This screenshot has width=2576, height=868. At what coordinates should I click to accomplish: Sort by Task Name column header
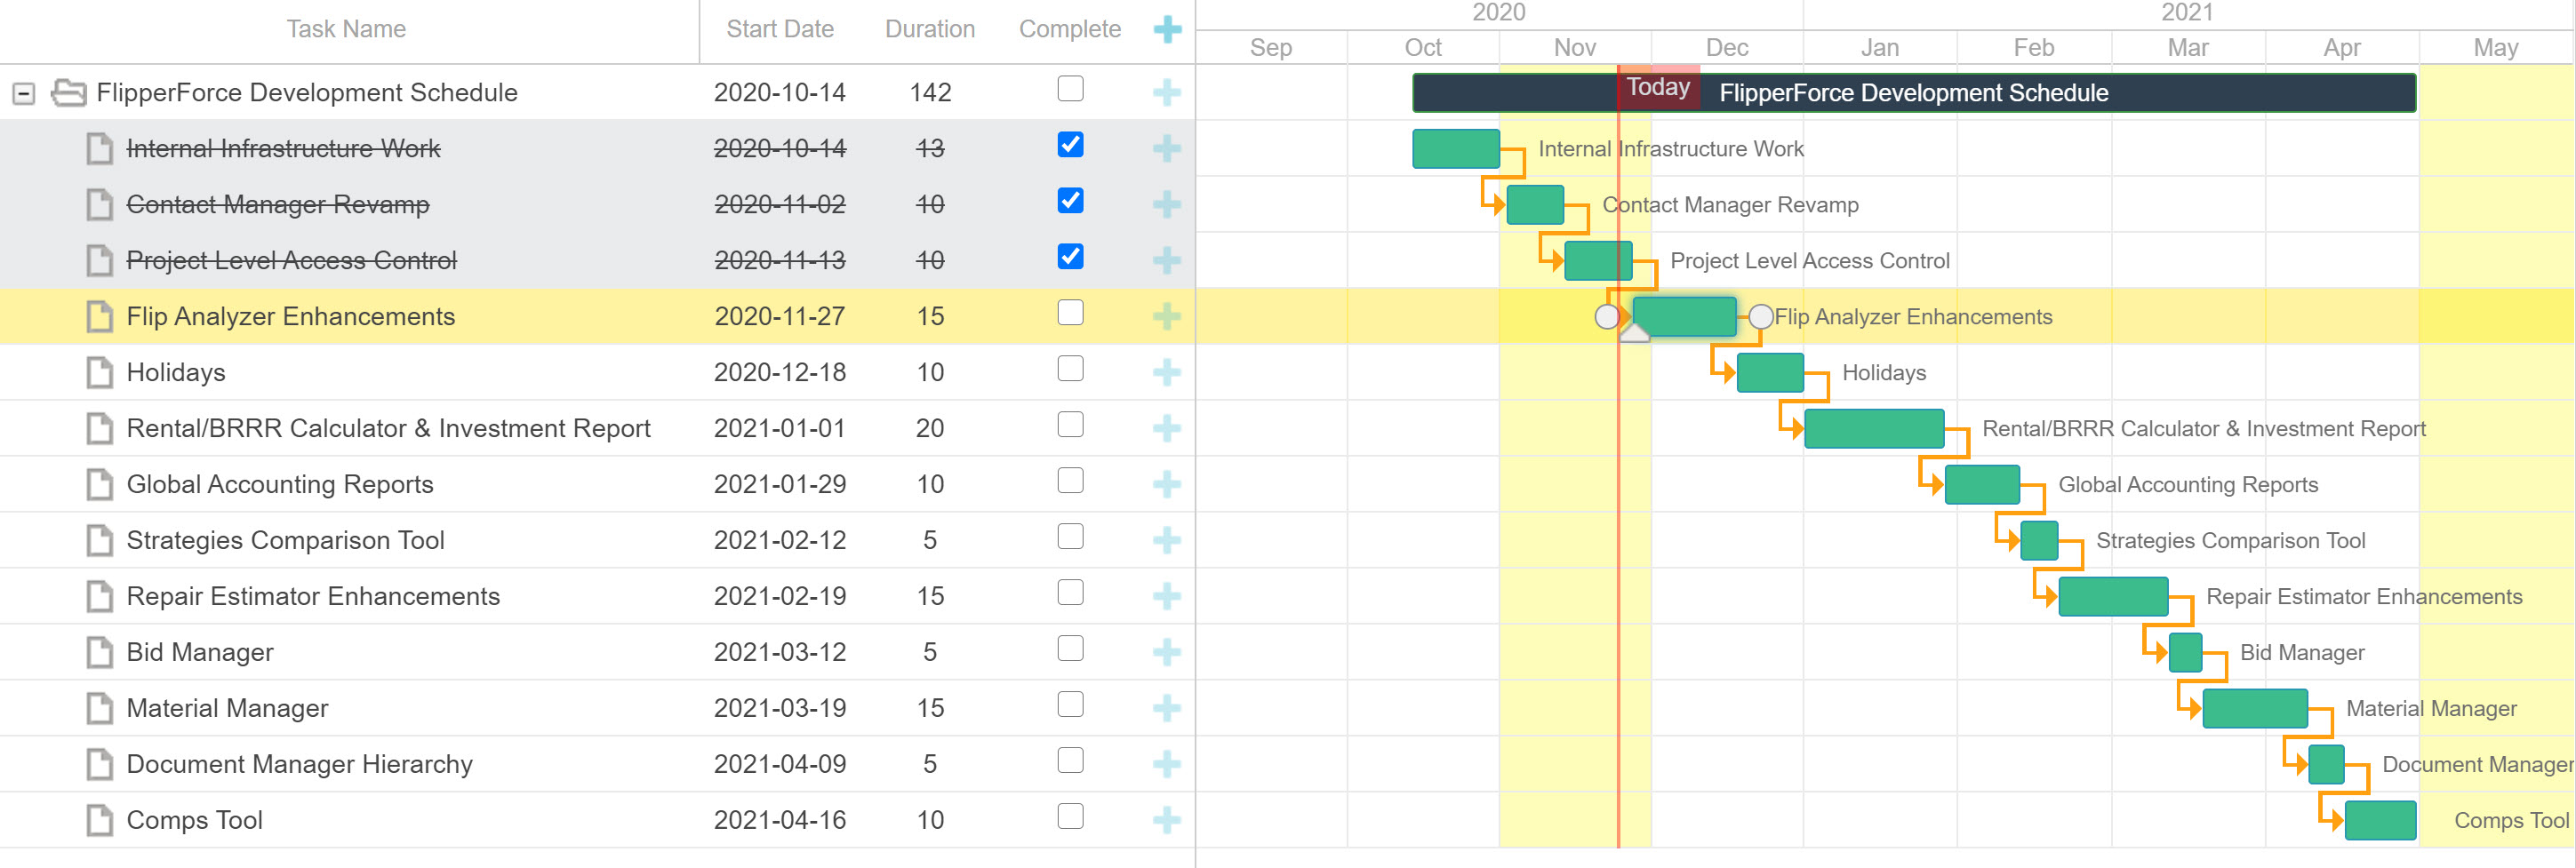tap(346, 29)
